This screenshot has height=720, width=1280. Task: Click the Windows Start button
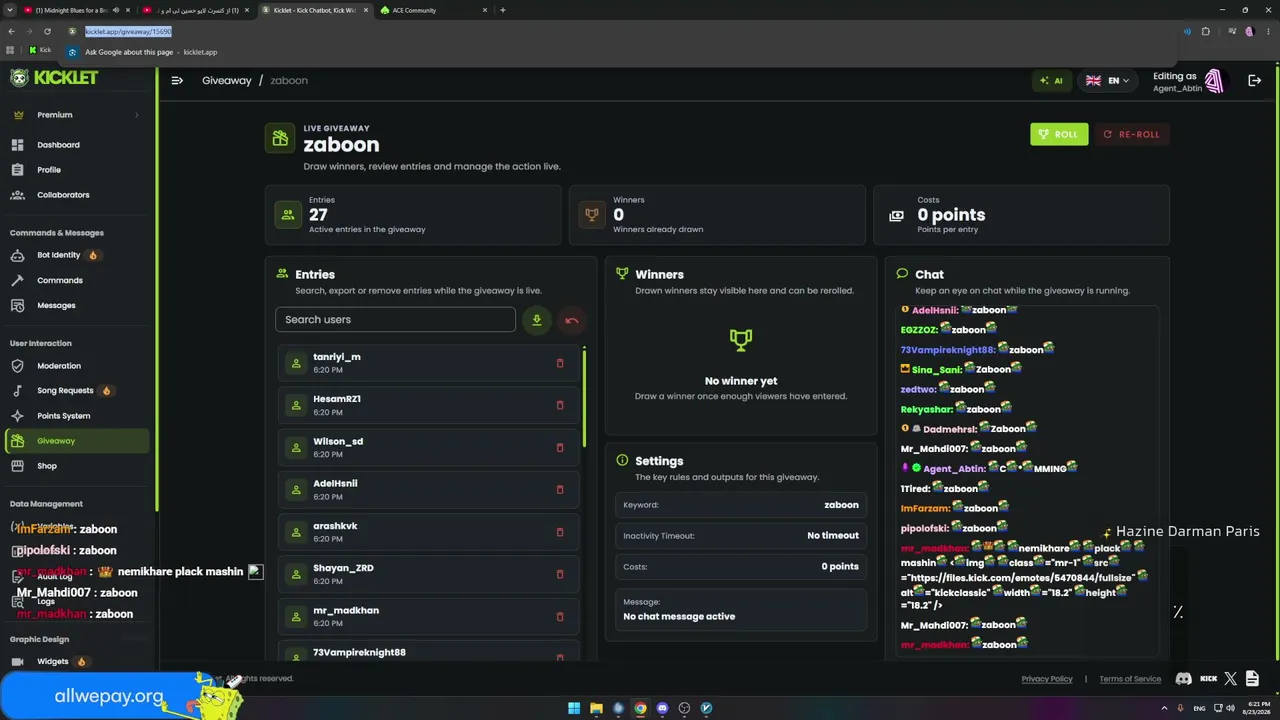pyautogui.click(x=574, y=708)
